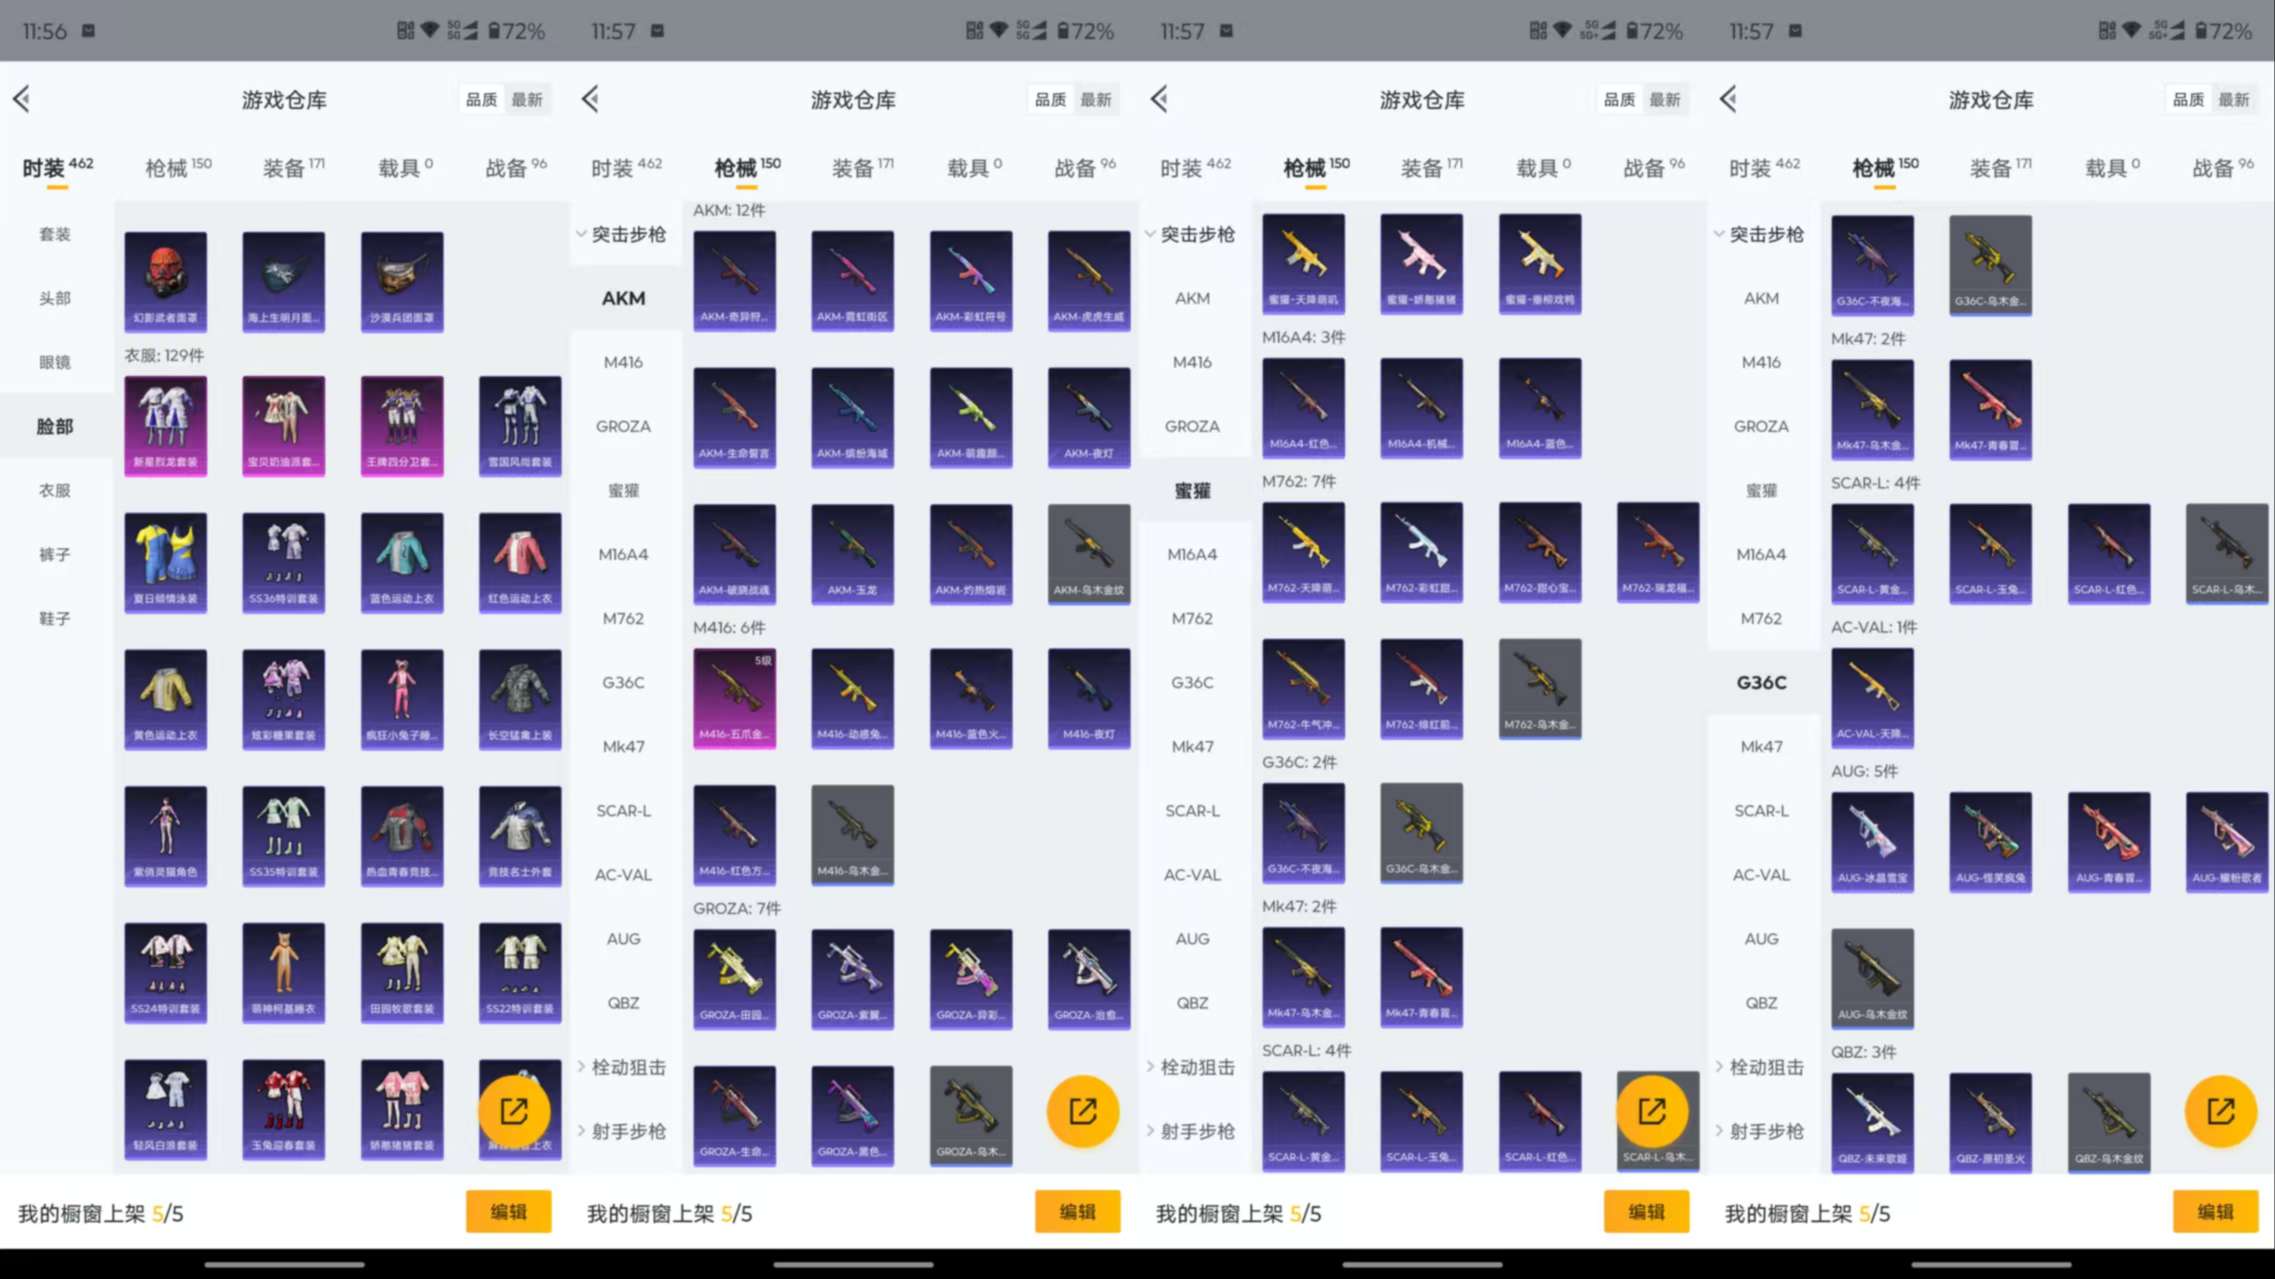Tap the 编辑 button
The width and height of the screenshot is (2275, 1279).
click(508, 1211)
